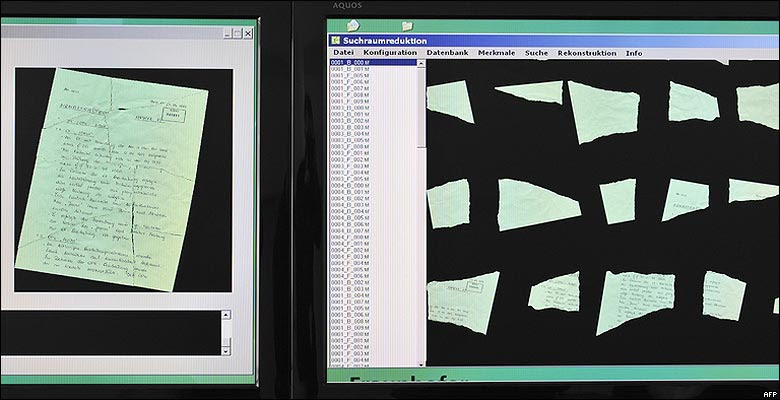Screen dimensions: 780x400
Task: Open the Konfiguration menu
Action: coord(390,53)
